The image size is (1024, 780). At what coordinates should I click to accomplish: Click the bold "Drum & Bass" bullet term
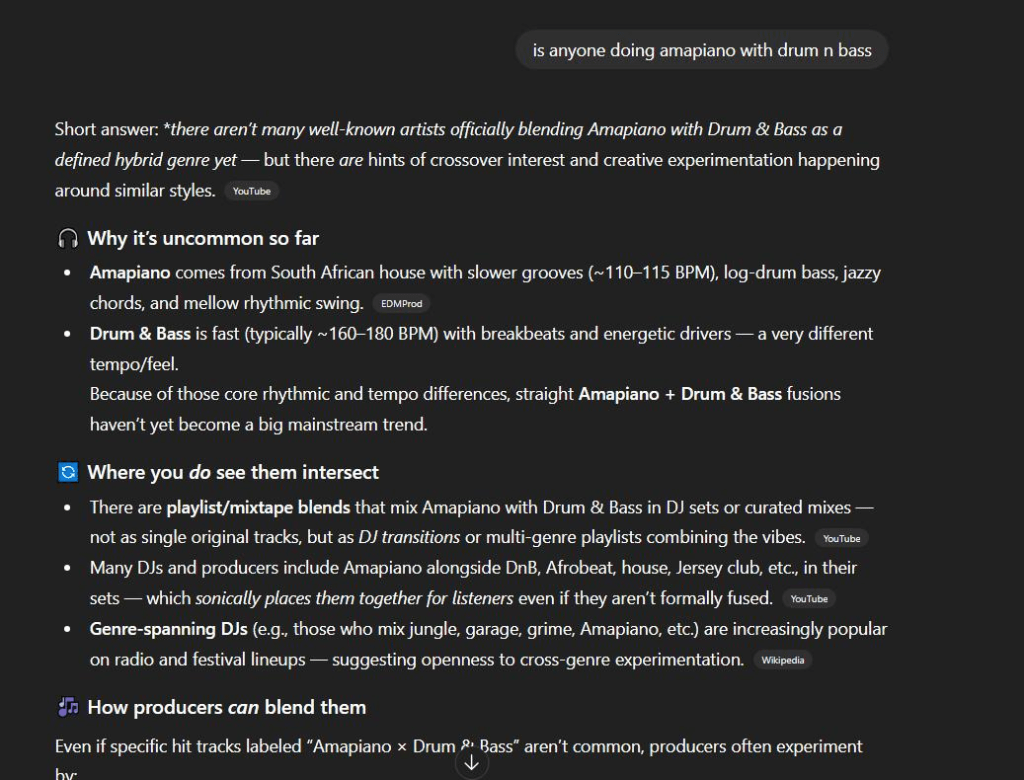[x=140, y=333]
